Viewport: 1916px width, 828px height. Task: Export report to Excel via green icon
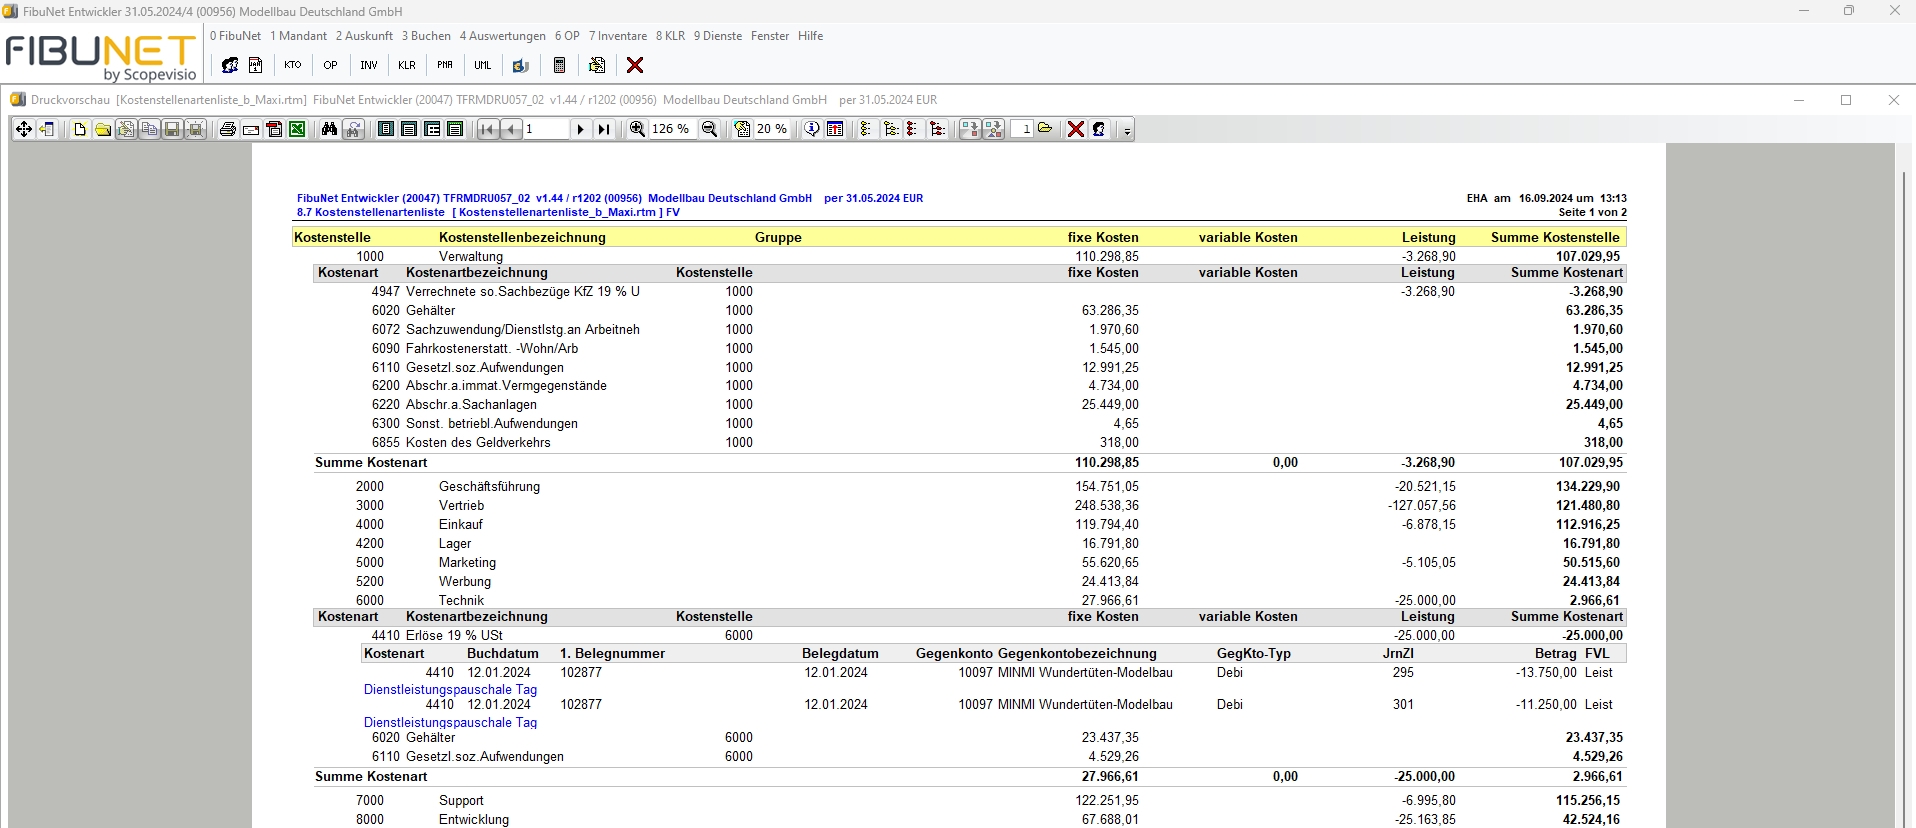coord(297,129)
